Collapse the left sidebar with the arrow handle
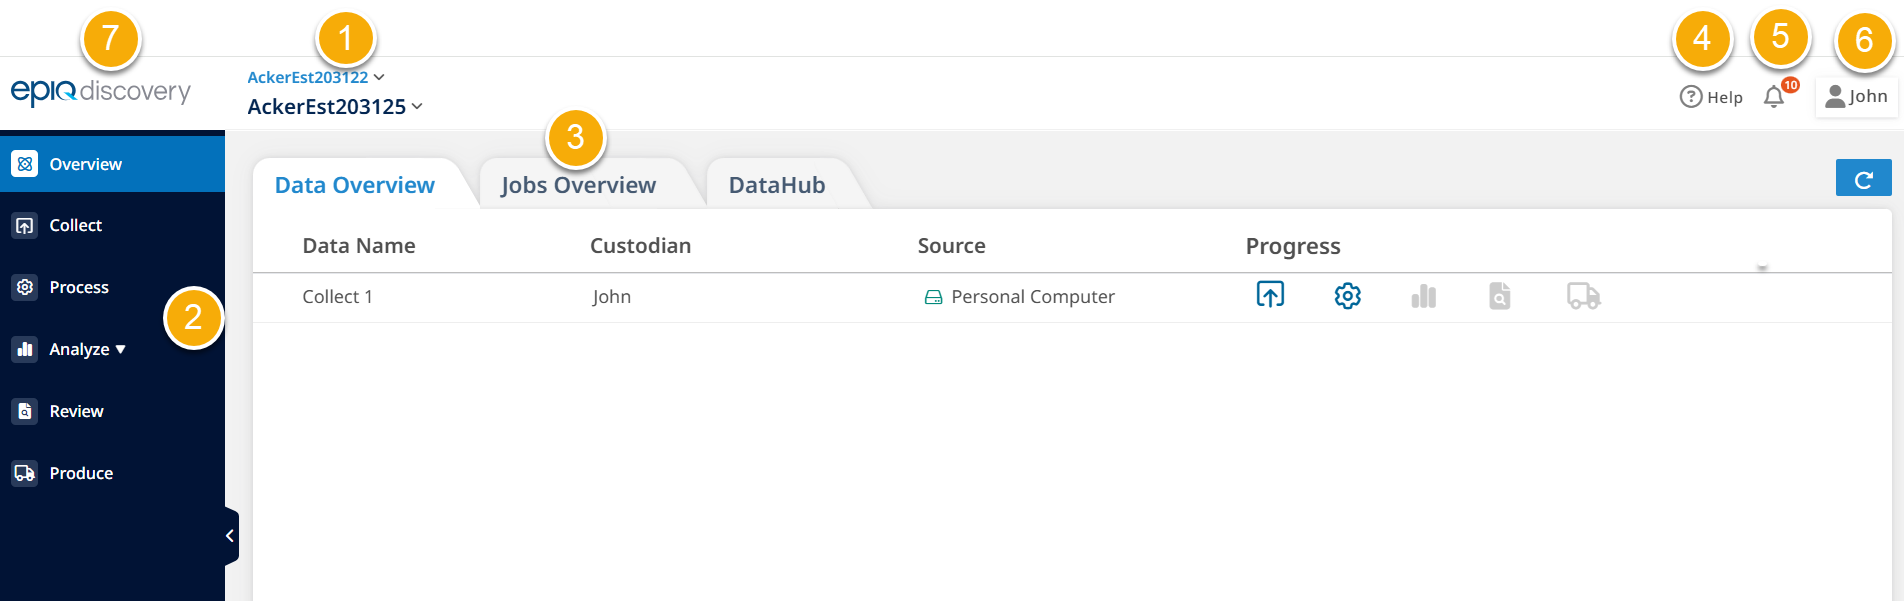This screenshot has height=601, width=1904. (x=230, y=536)
